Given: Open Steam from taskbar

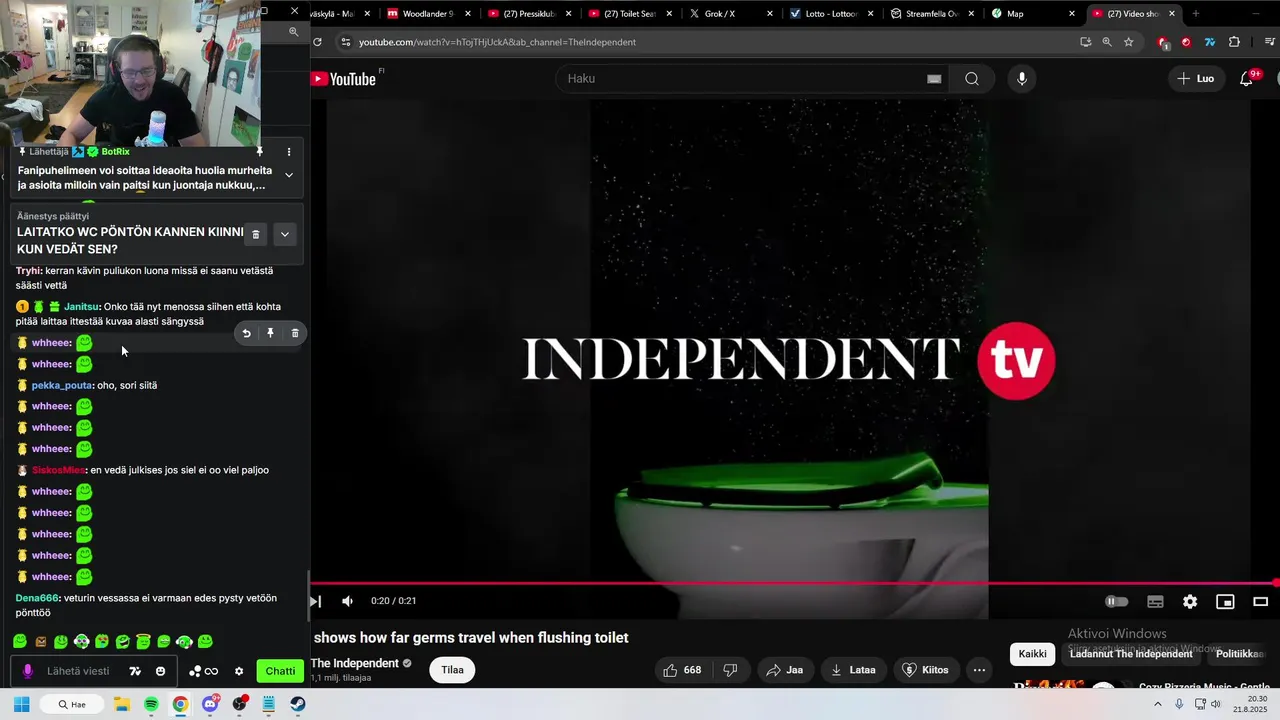Looking at the screenshot, I should (x=298, y=704).
